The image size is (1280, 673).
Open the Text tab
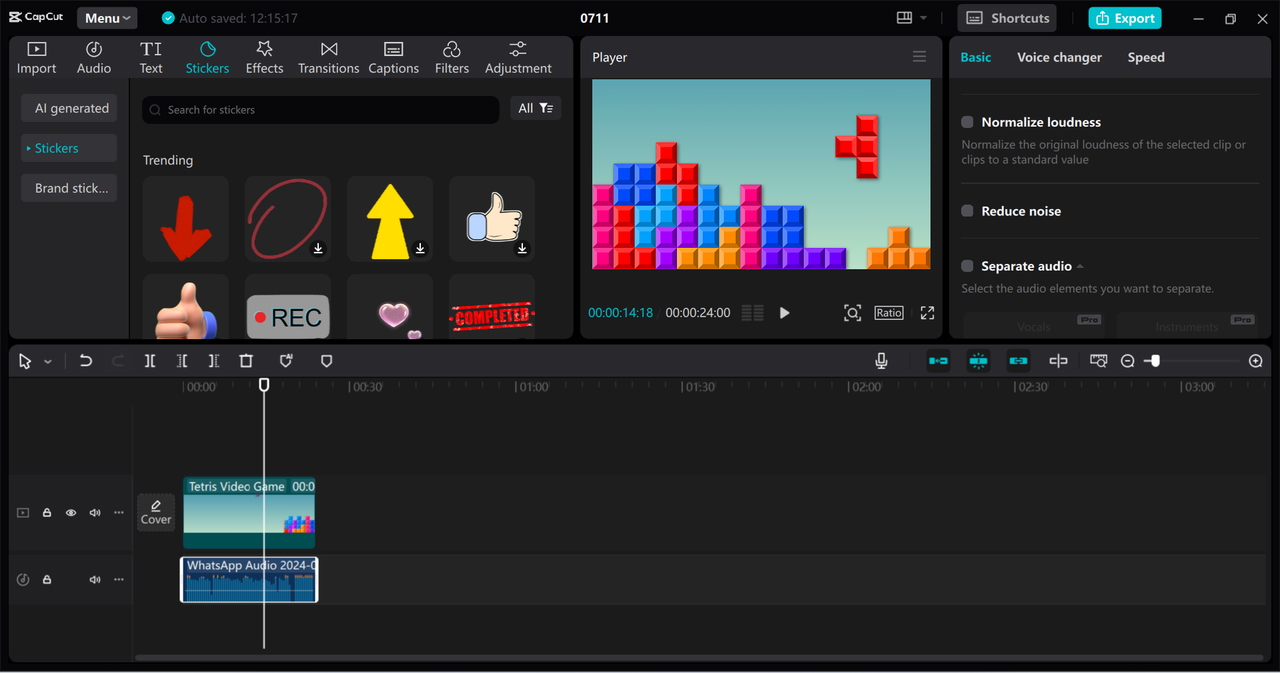tap(151, 58)
